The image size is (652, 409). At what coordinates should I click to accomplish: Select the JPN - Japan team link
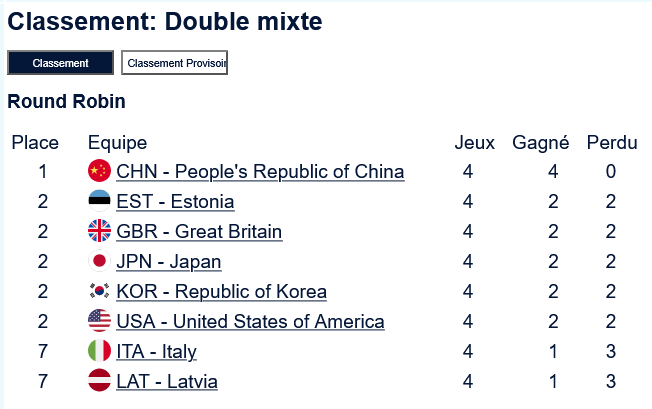[169, 261]
